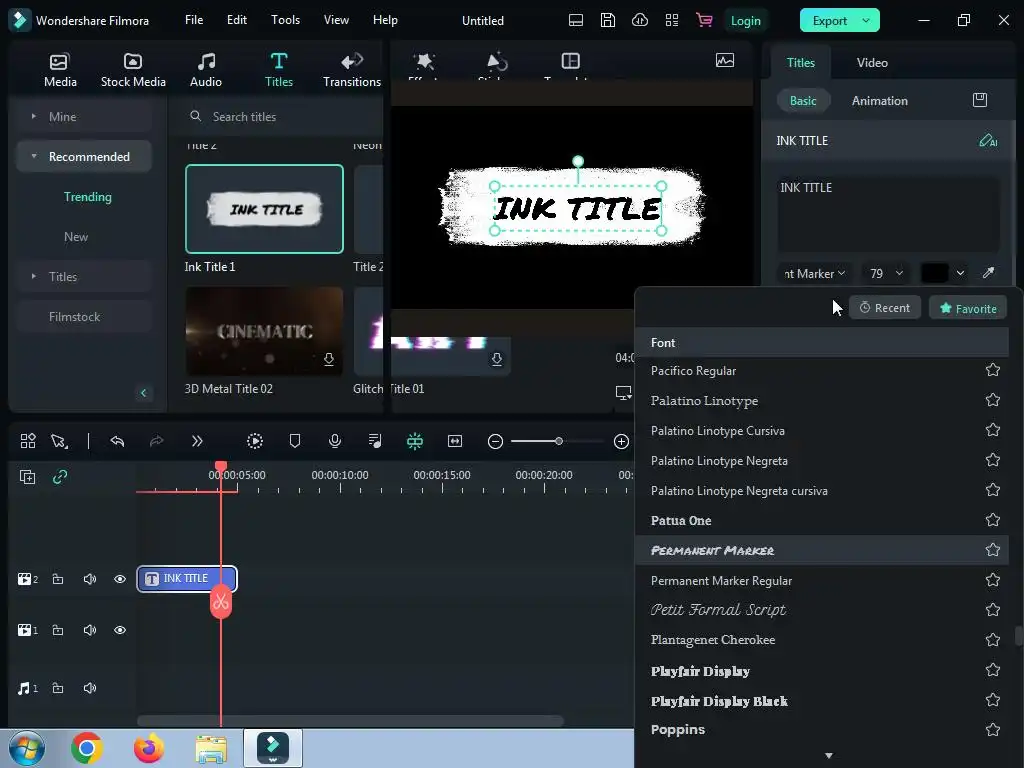Collapse the Recommended category
Viewport: 1024px width, 768px height.
(34, 157)
